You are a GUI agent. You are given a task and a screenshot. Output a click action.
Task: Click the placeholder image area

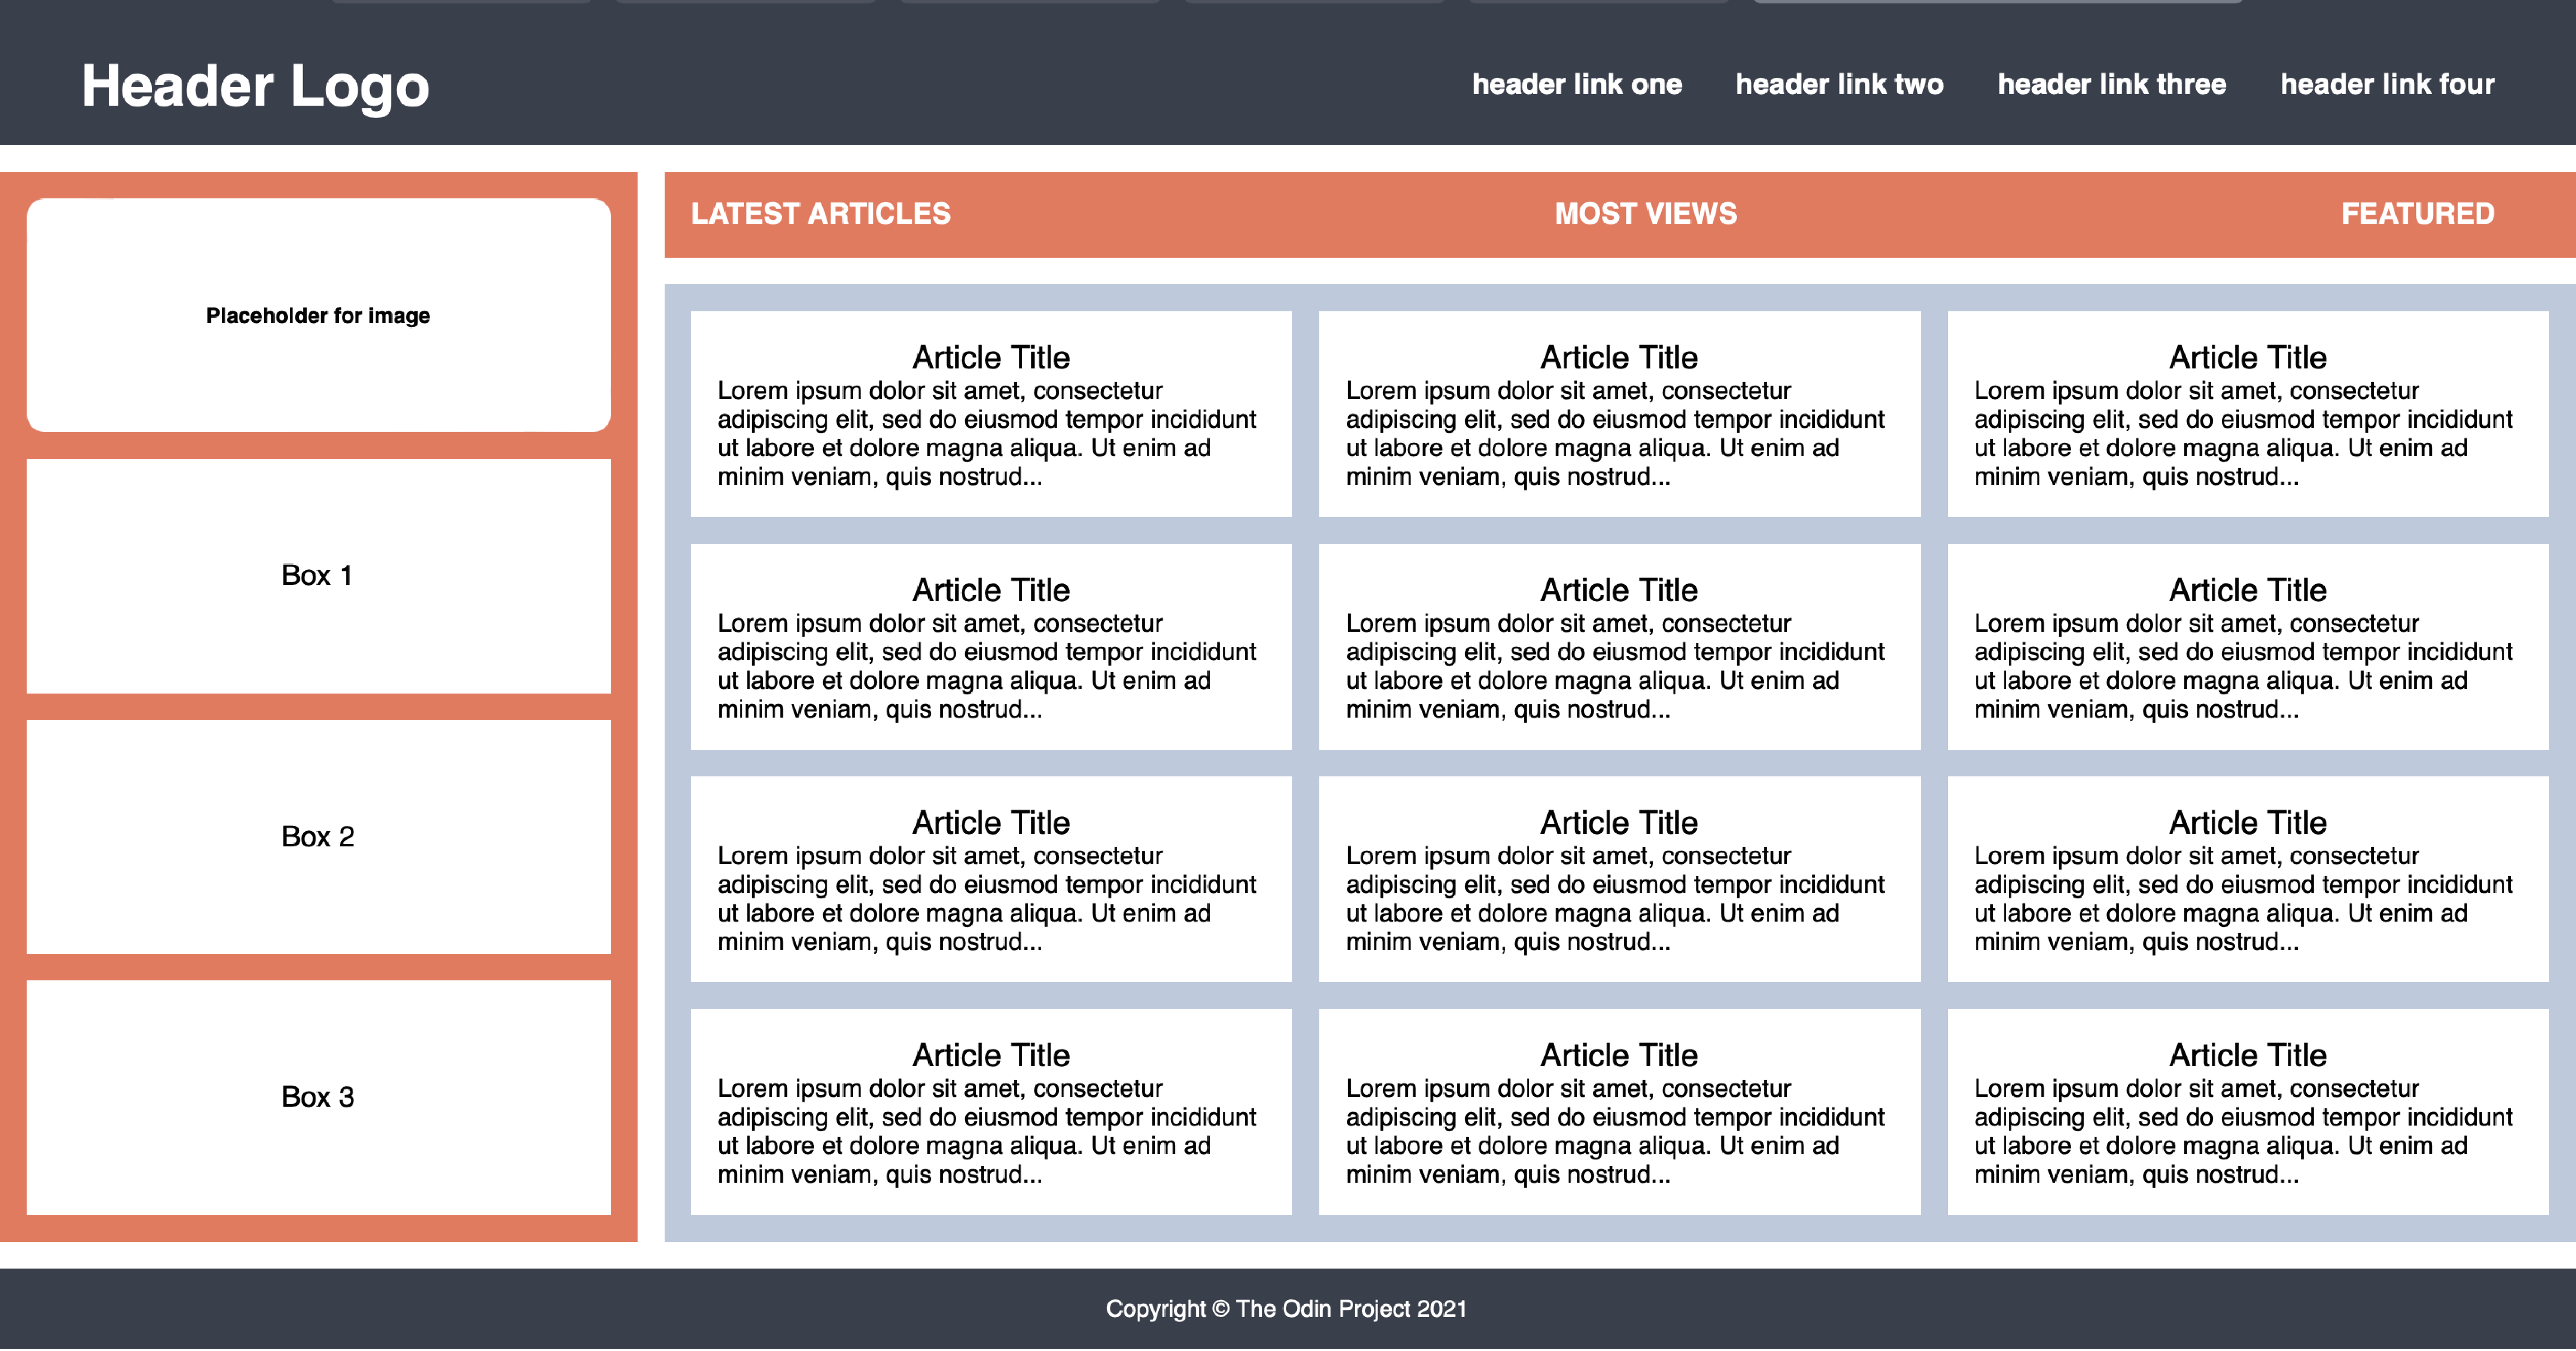tap(319, 313)
